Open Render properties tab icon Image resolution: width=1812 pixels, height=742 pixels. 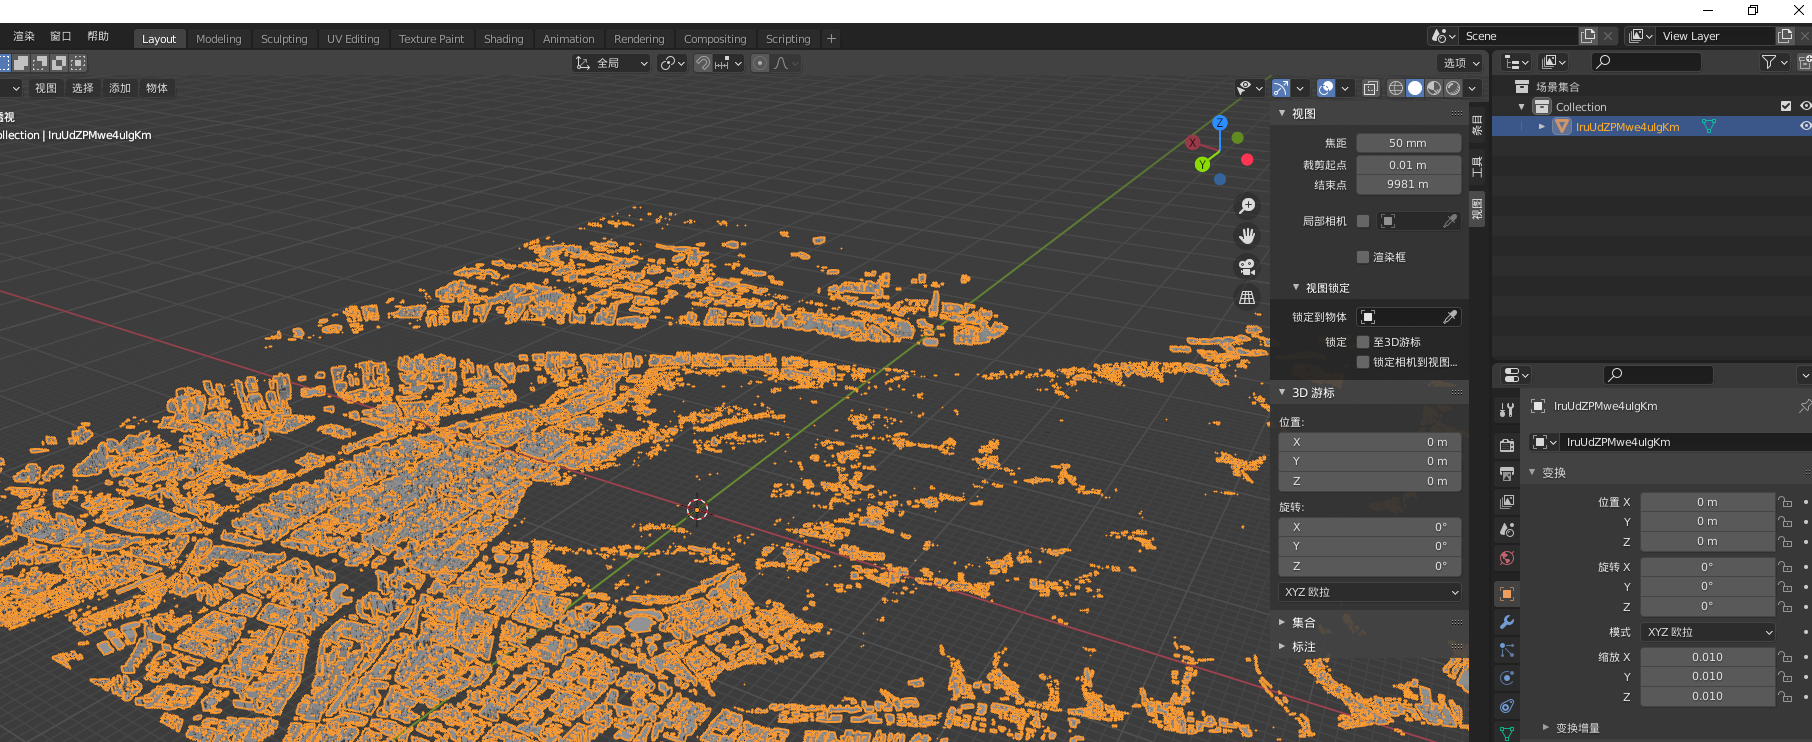[1507, 445]
